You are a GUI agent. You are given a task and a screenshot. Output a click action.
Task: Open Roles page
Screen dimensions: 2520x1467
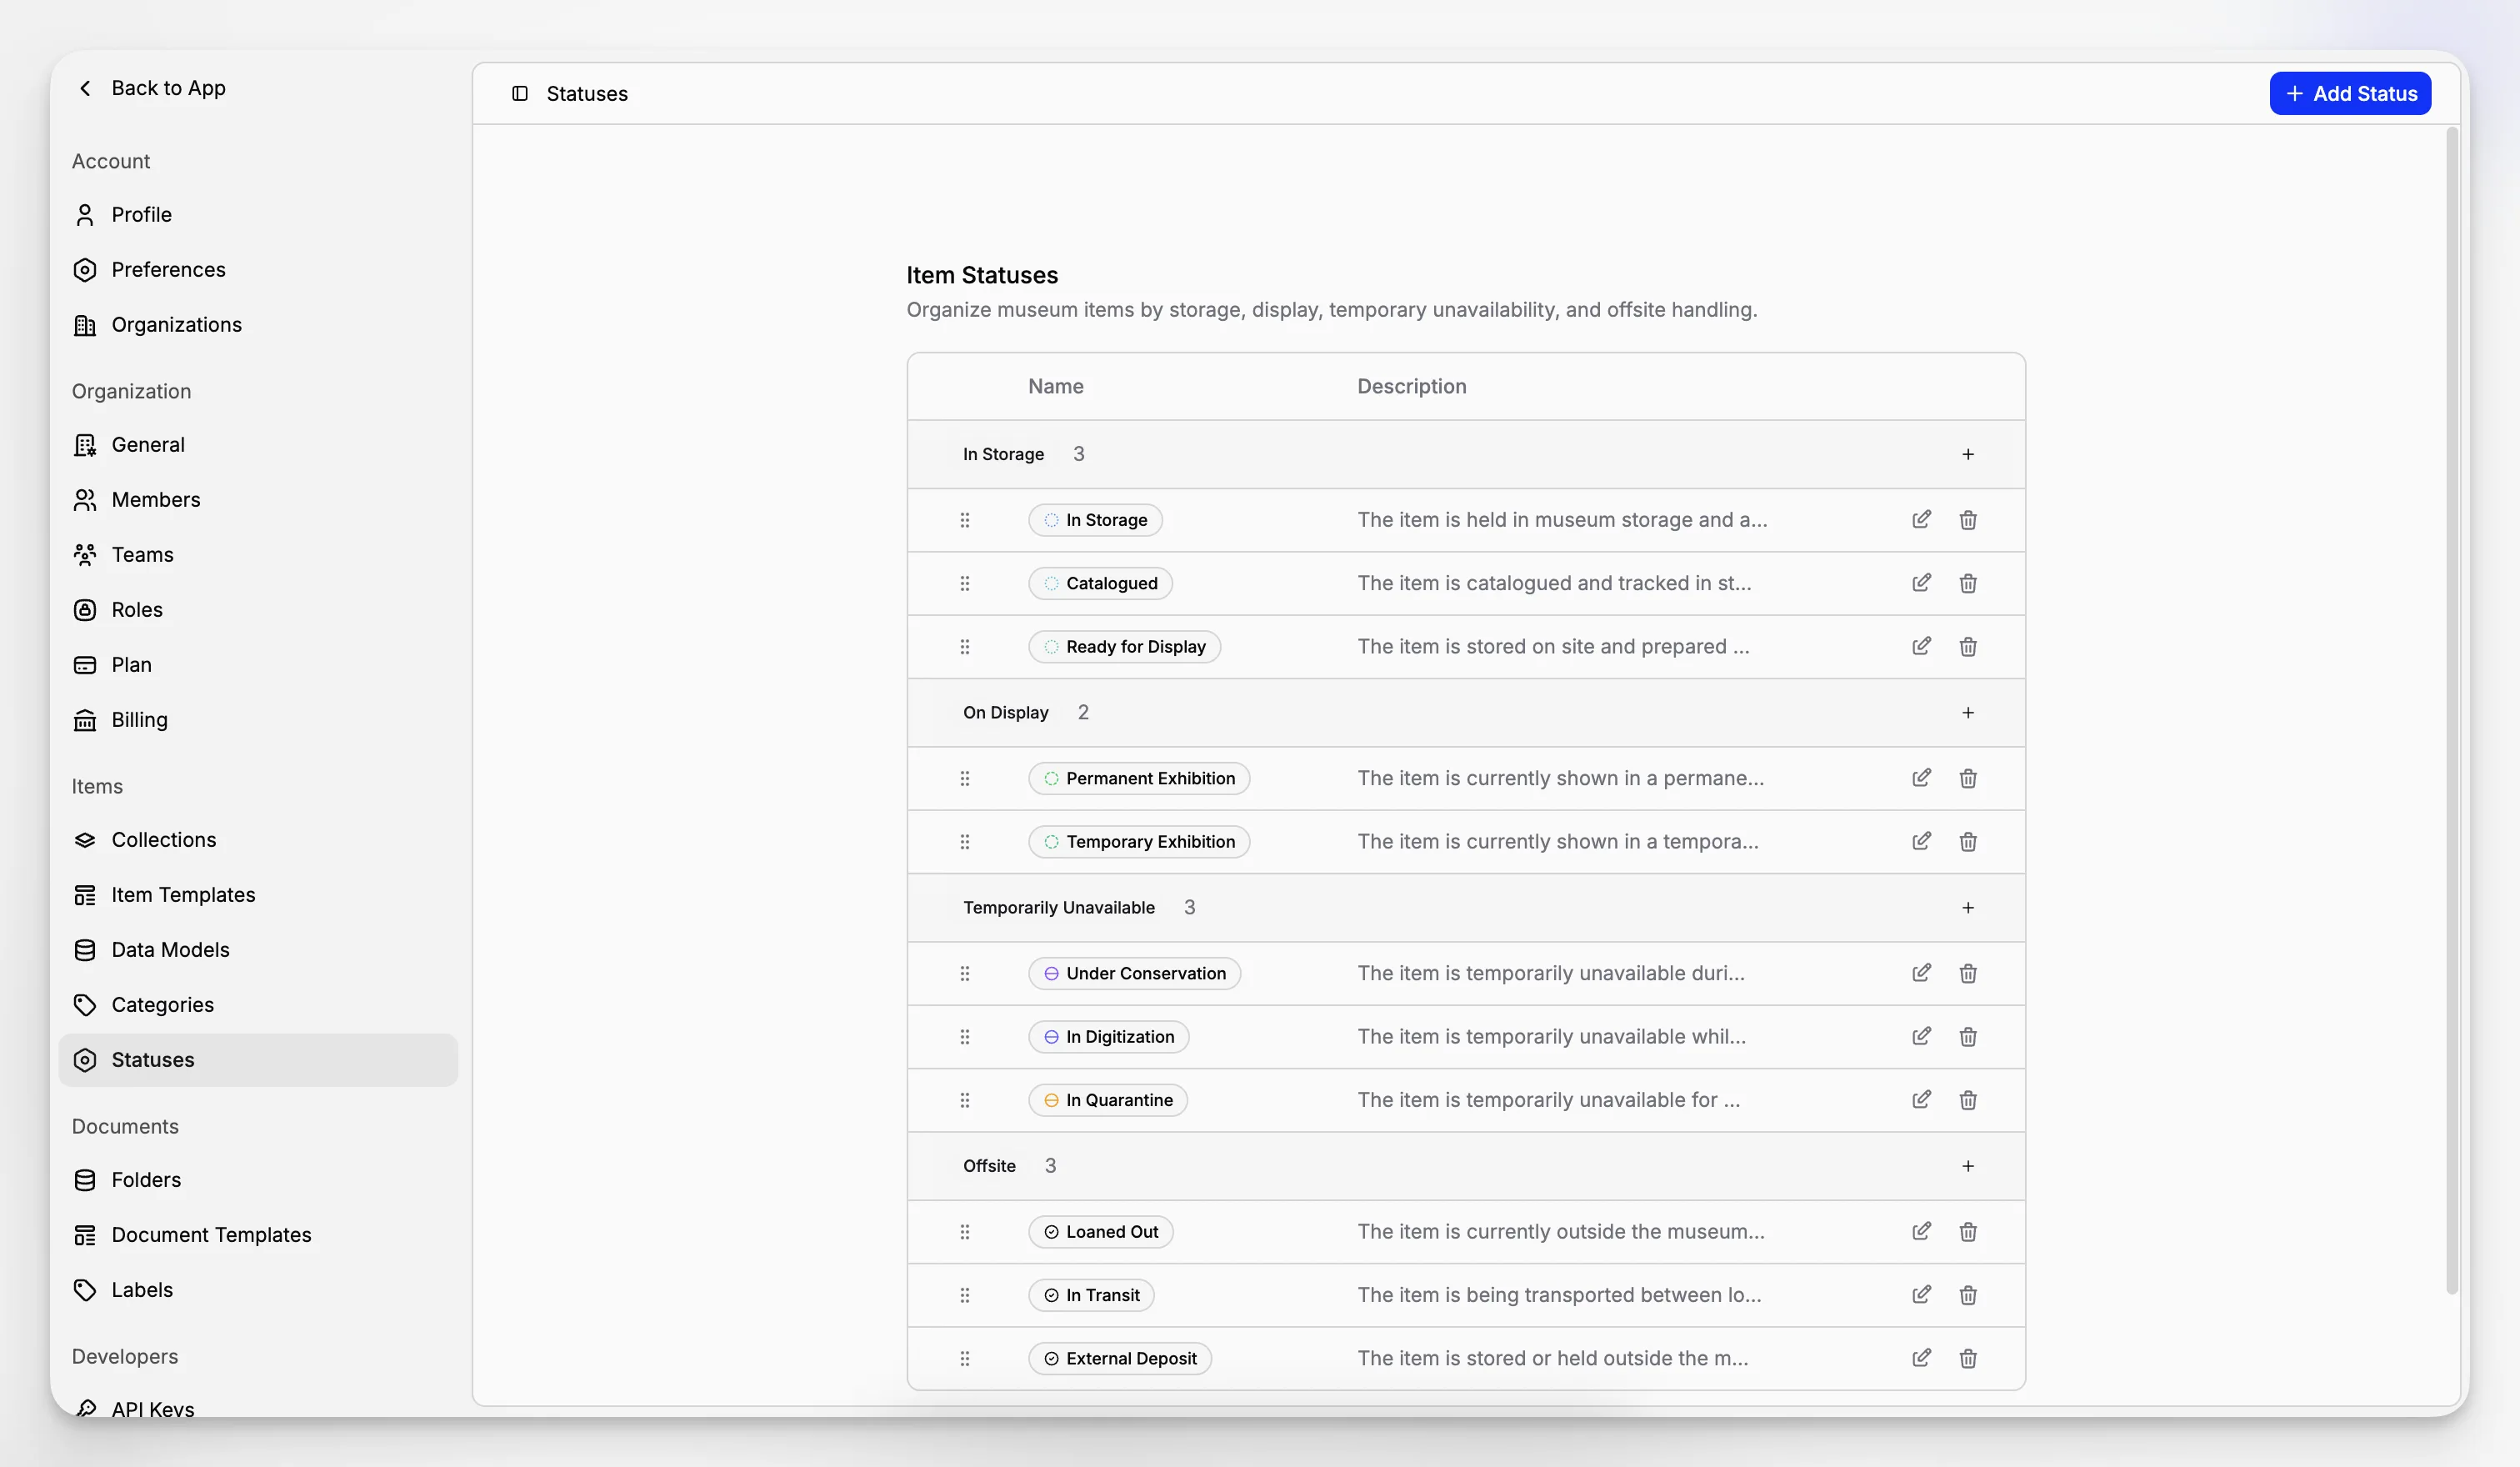258,610
